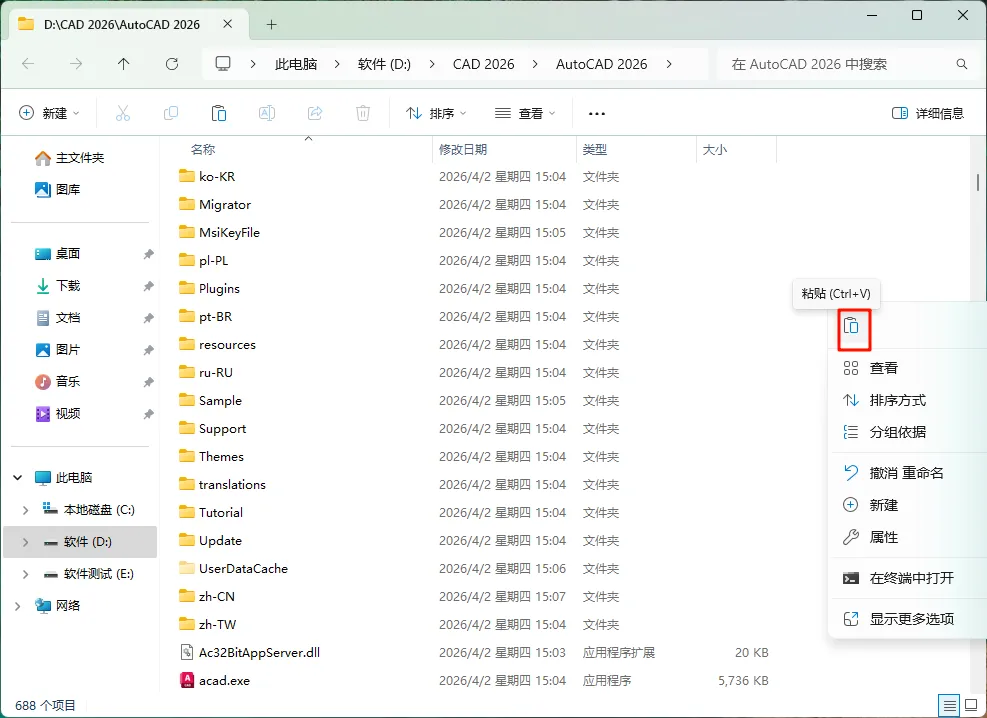Expand the 软件 (D:) tree node

point(25,542)
